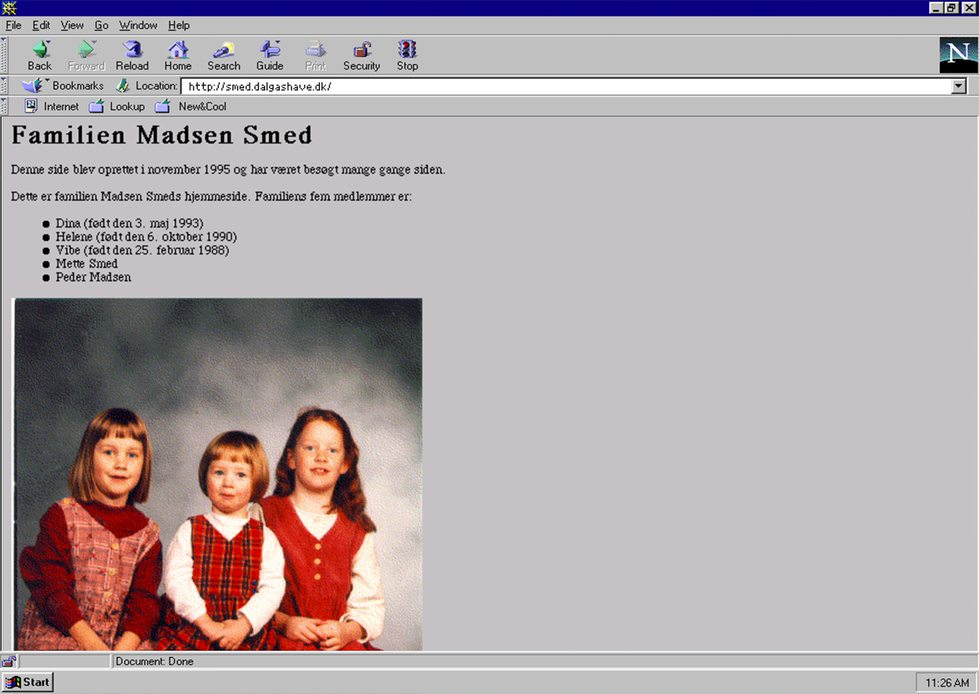This screenshot has width=979, height=694.
Task: Minimize the browser window
Action: pyautogui.click(x=936, y=7)
